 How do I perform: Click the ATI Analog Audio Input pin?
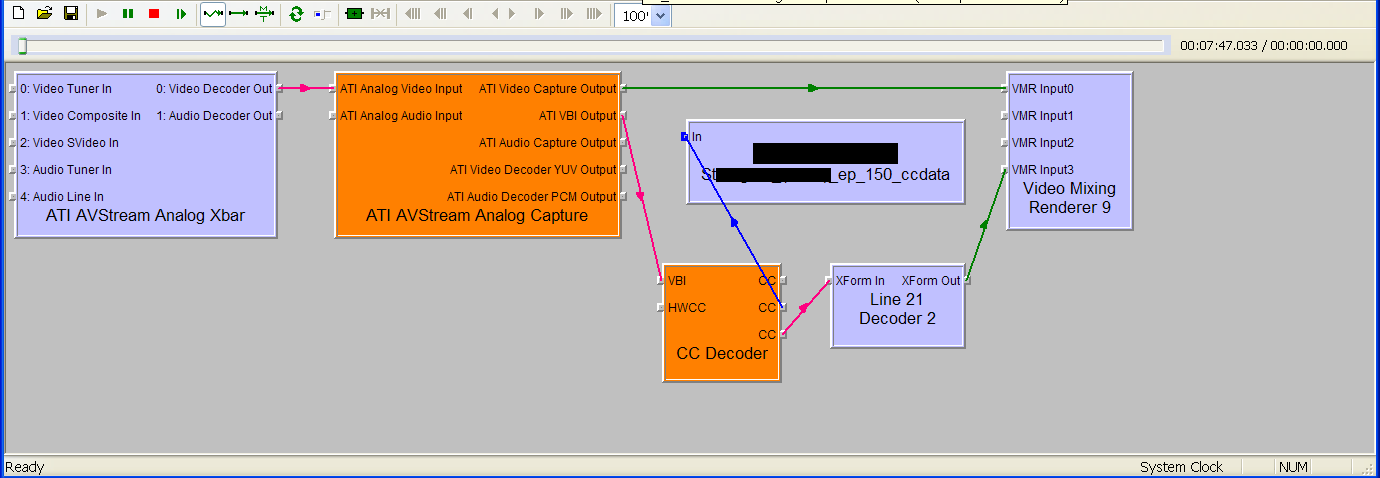[x=401, y=116]
